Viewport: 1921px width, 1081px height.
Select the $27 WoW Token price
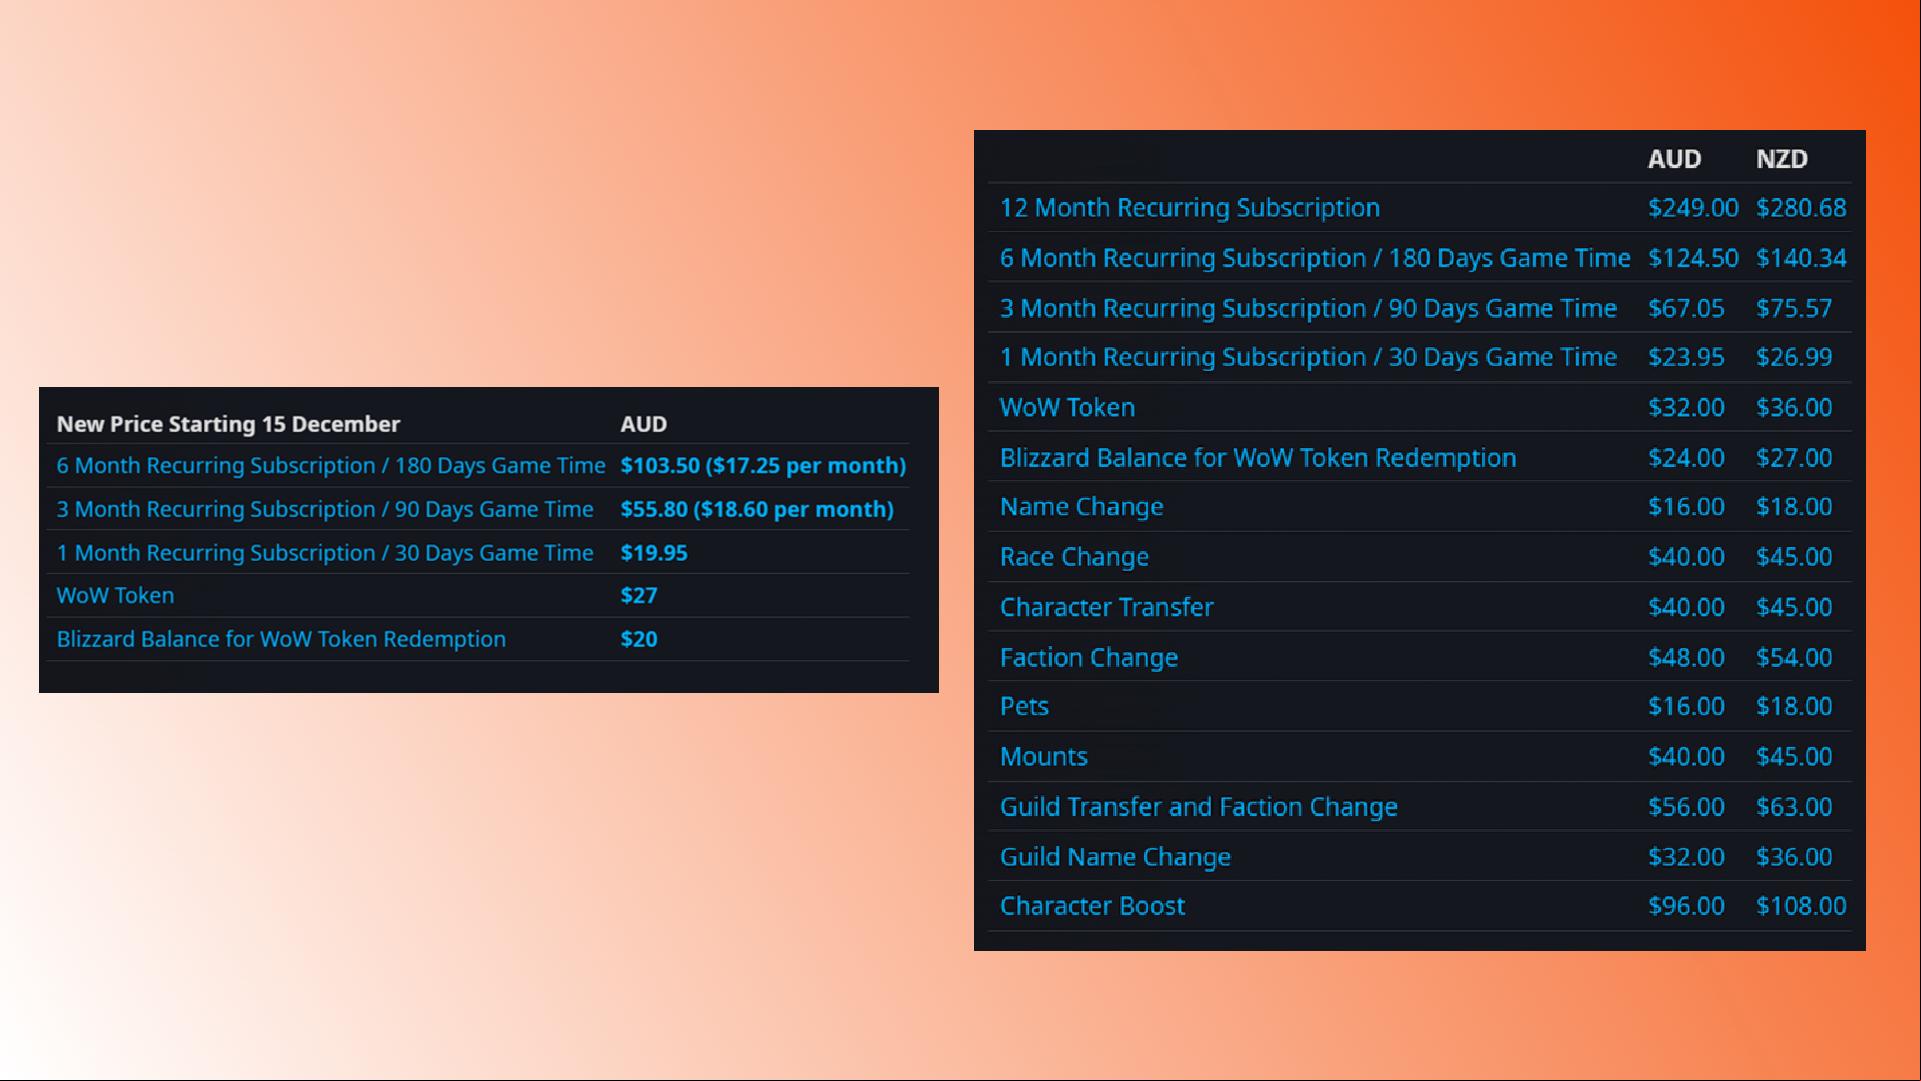639,595
